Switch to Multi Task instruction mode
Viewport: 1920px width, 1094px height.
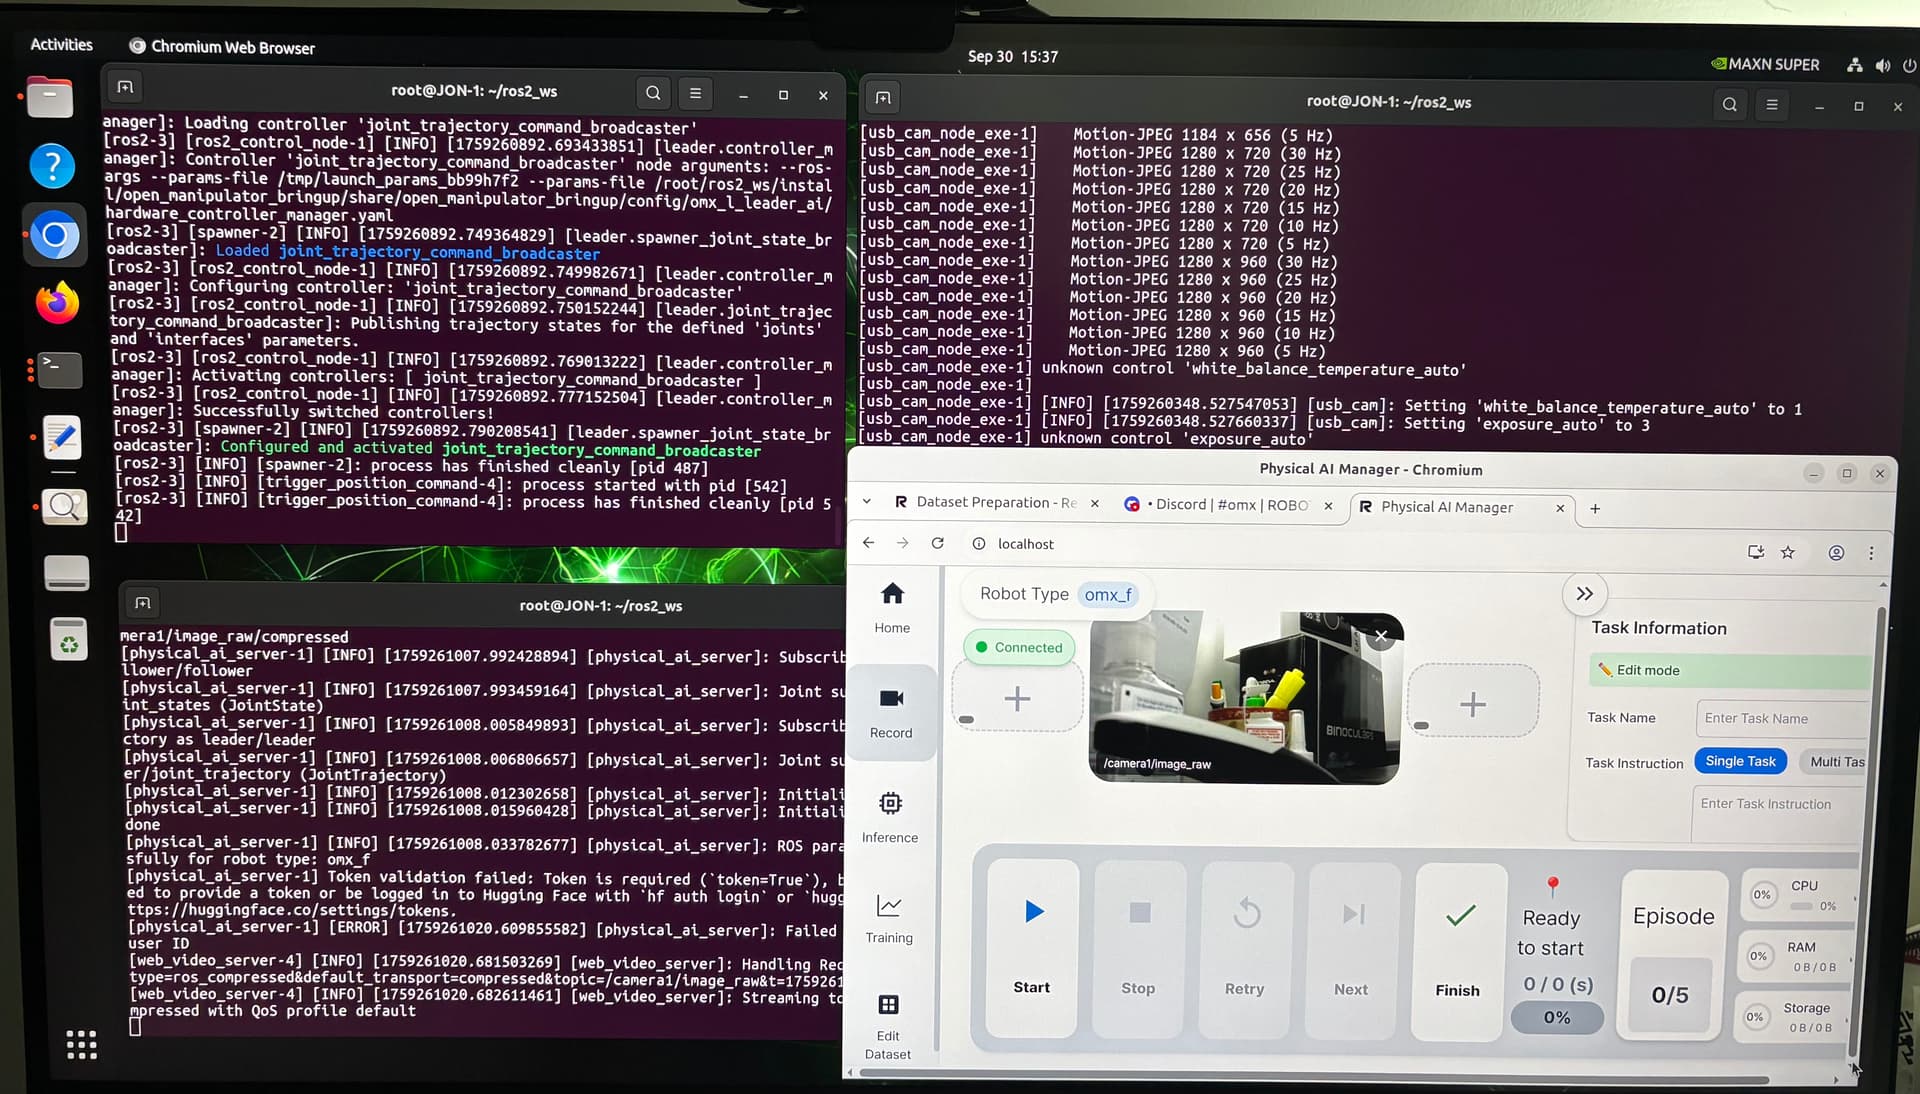click(x=1836, y=762)
